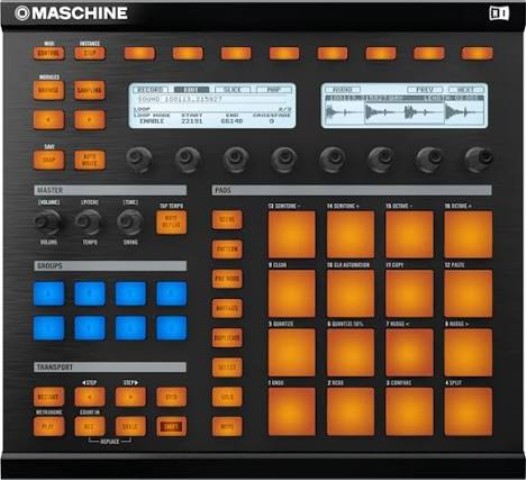This screenshot has height=480, width=526.
Task: Toggle the SNAP button
Action: pyautogui.click(x=49, y=160)
